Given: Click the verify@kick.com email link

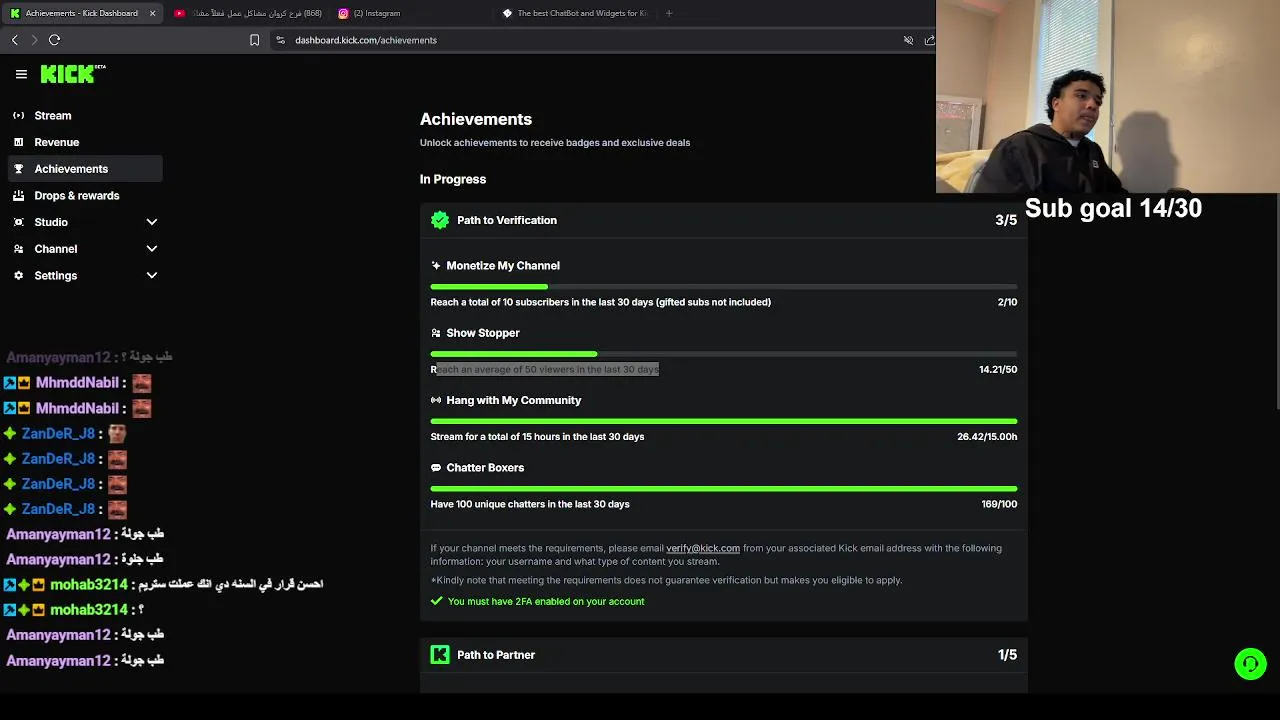Looking at the screenshot, I should pos(703,548).
